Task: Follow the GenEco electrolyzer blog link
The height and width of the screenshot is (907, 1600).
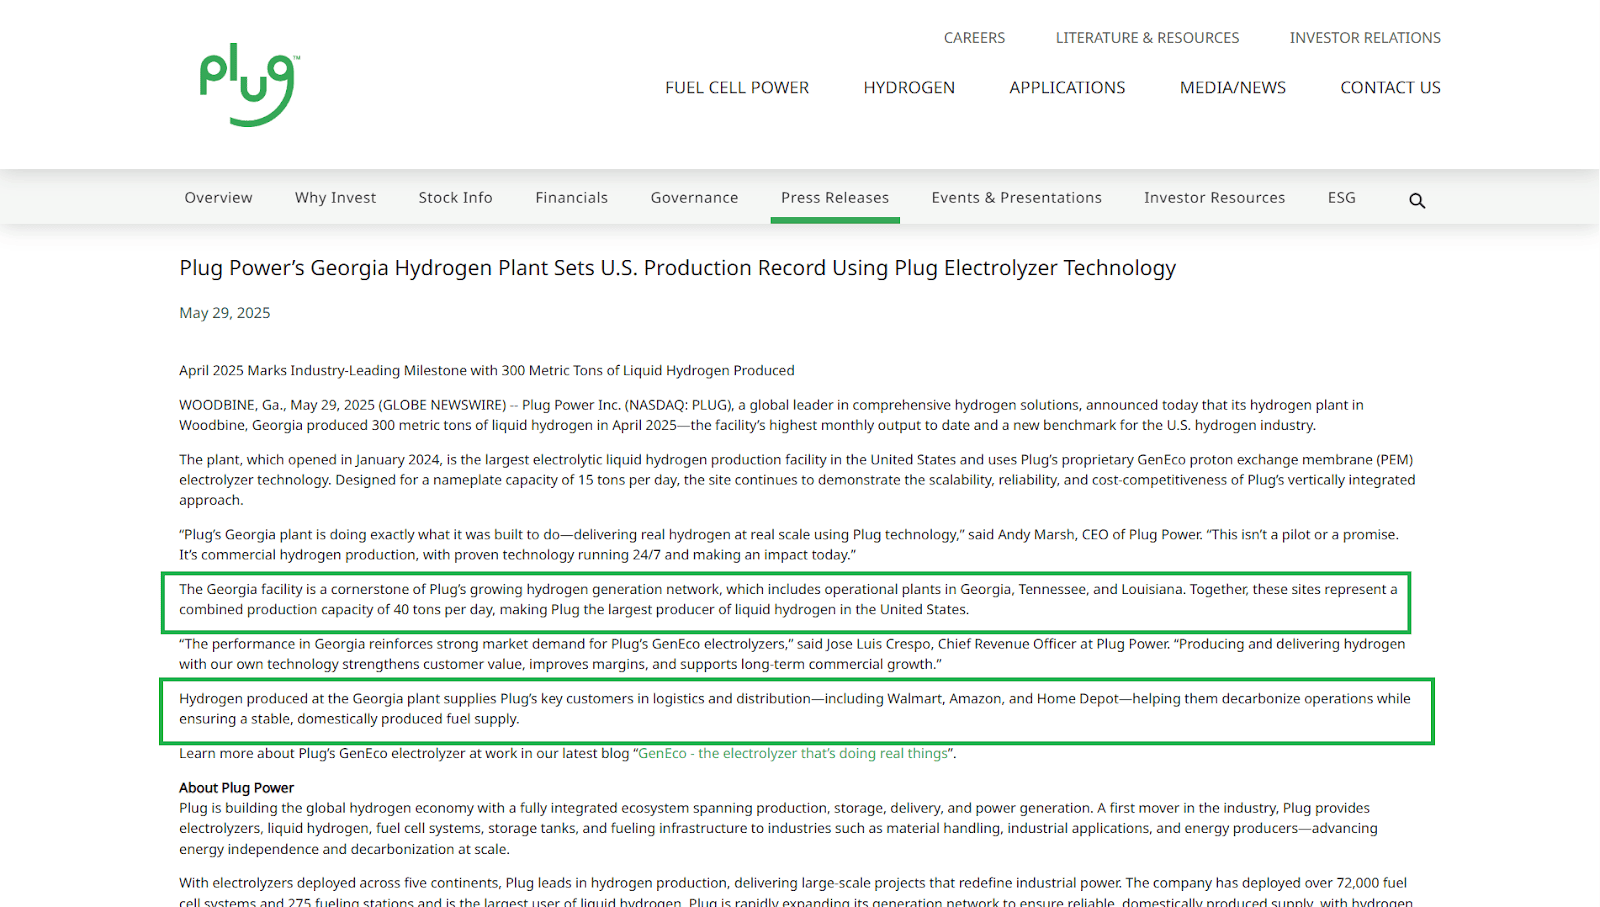Action: tap(792, 754)
